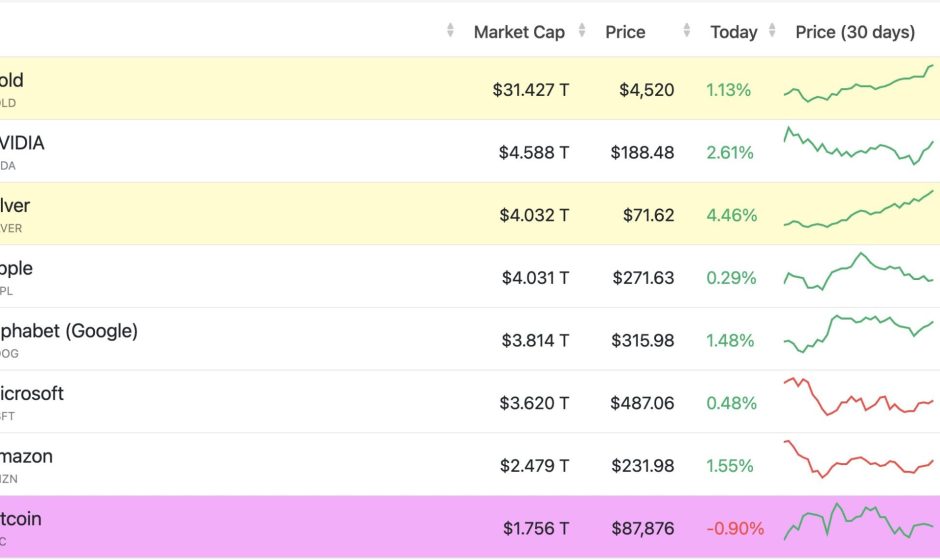
Task: Select the Price (30 days) column header
Action: [x=855, y=32]
